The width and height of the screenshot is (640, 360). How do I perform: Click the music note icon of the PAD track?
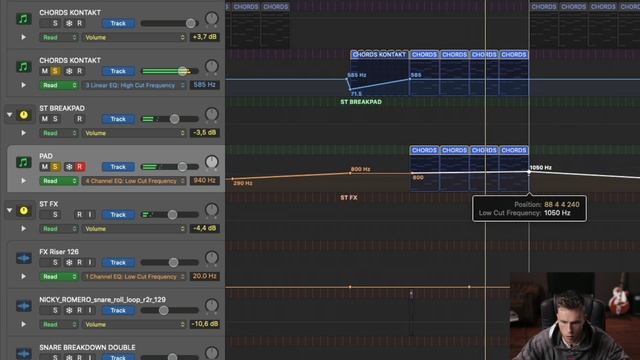24,162
